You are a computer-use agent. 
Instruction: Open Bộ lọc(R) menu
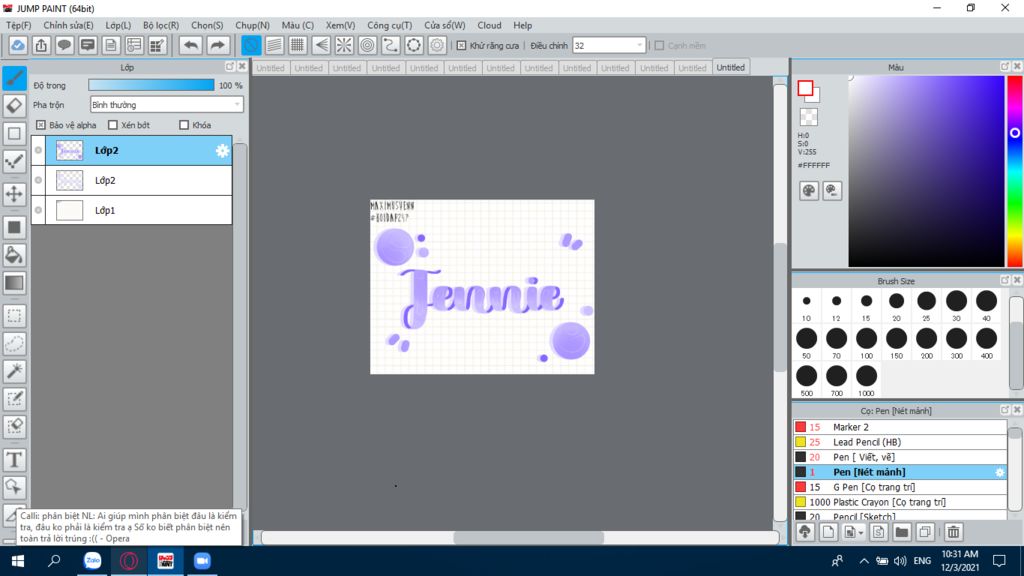161,25
